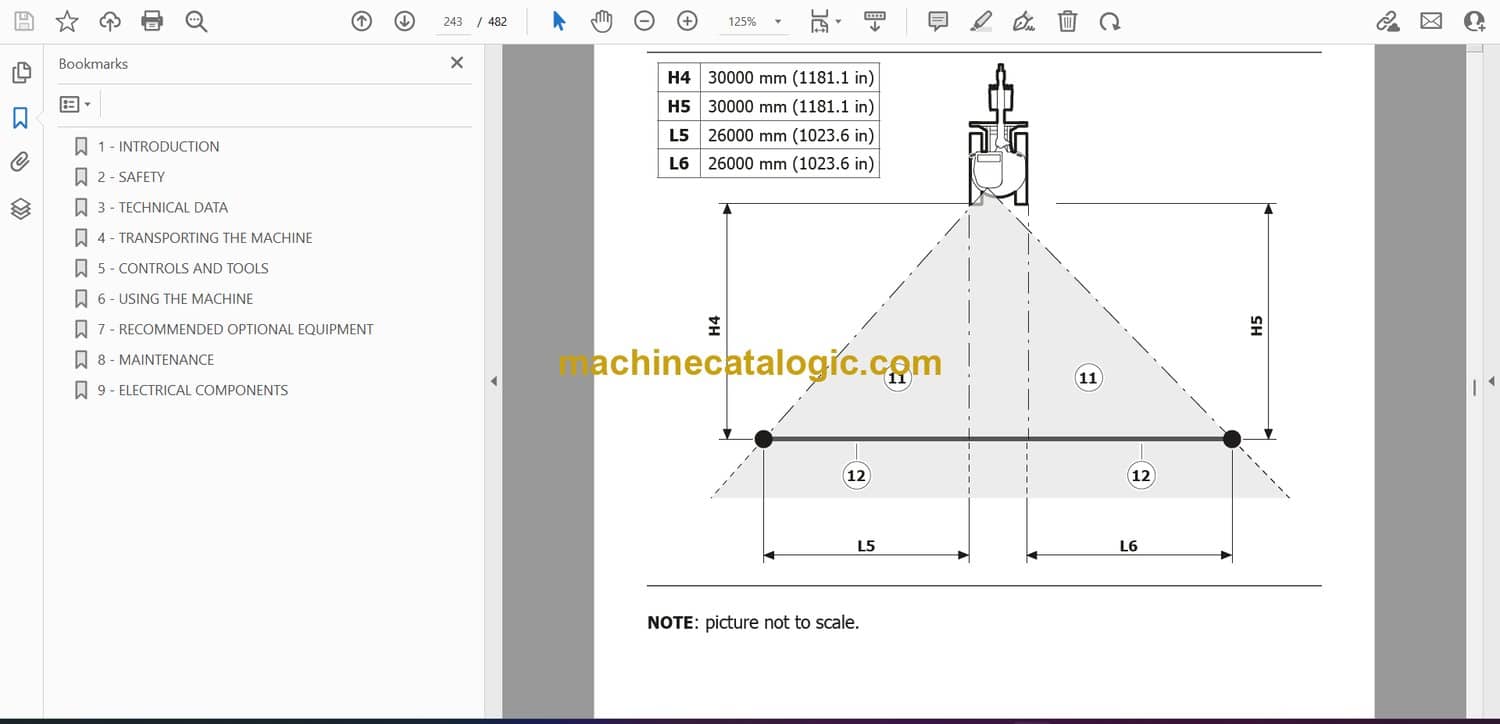The image size is (1500, 724).
Task: Upload file to cloud storage
Action: [110, 21]
